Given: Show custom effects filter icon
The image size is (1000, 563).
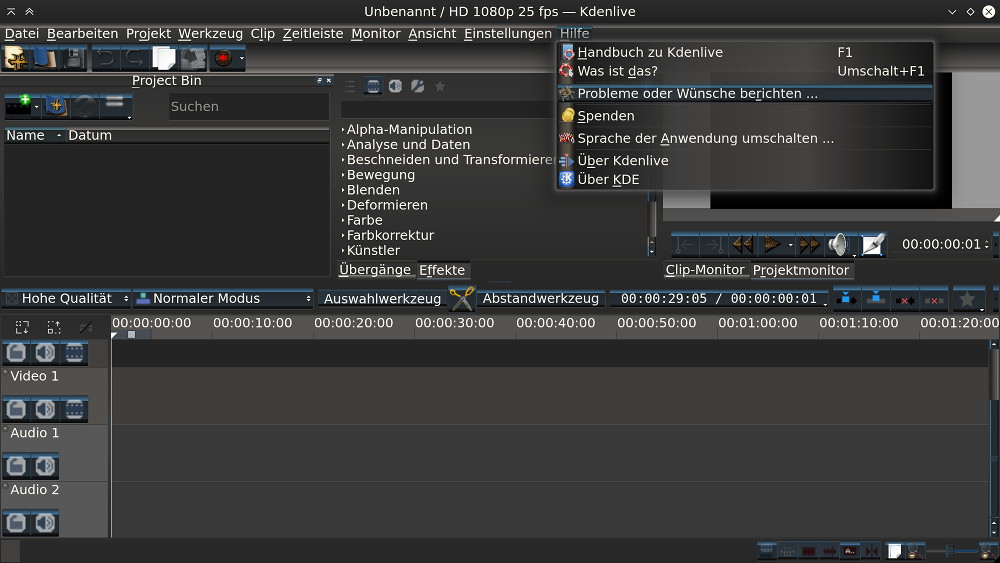Looking at the screenshot, I should pyautogui.click(x=418, y=86).
